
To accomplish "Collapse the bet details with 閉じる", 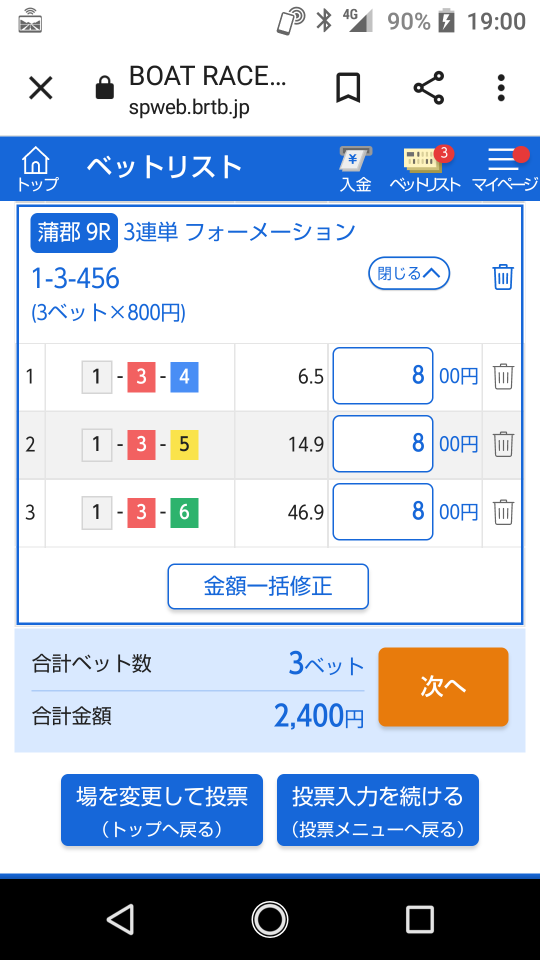I will 409,273.
